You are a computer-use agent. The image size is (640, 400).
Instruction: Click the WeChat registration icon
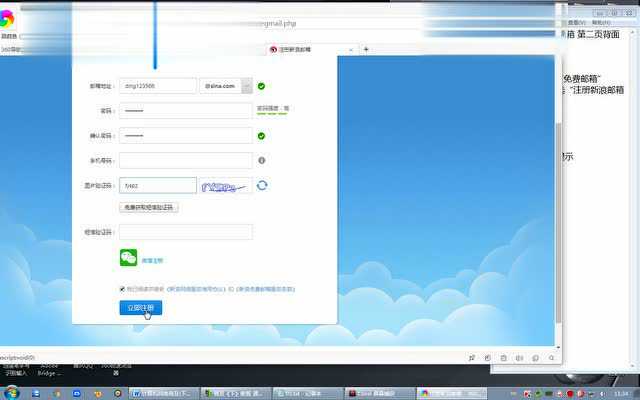pyautogui.click(x=128, y=258)
